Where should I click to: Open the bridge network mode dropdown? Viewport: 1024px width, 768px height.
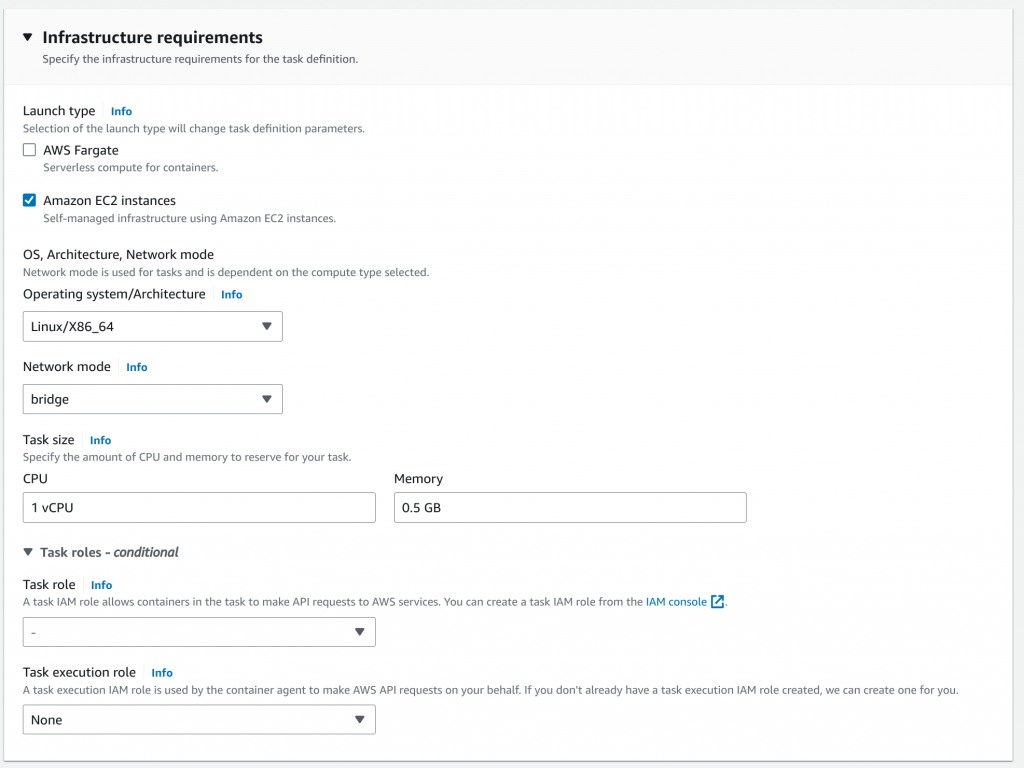tap(152, 399)
